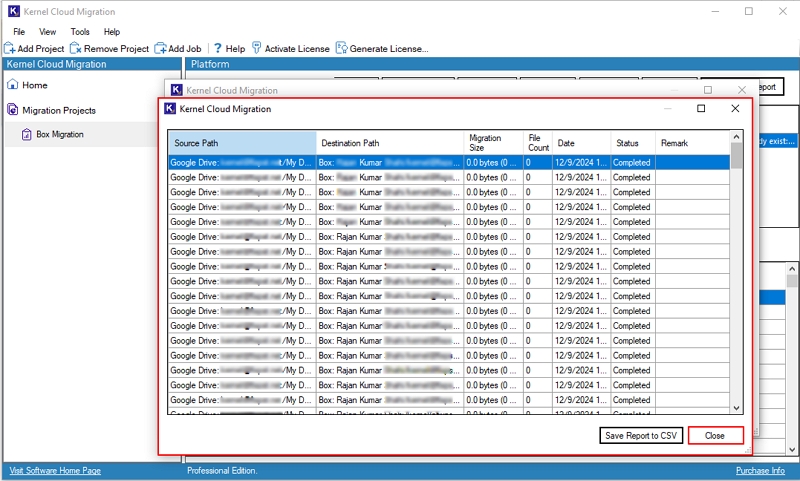800x481 pixels.
Task: Select Migration Projects in the sidebar
Action: (59, 110)
